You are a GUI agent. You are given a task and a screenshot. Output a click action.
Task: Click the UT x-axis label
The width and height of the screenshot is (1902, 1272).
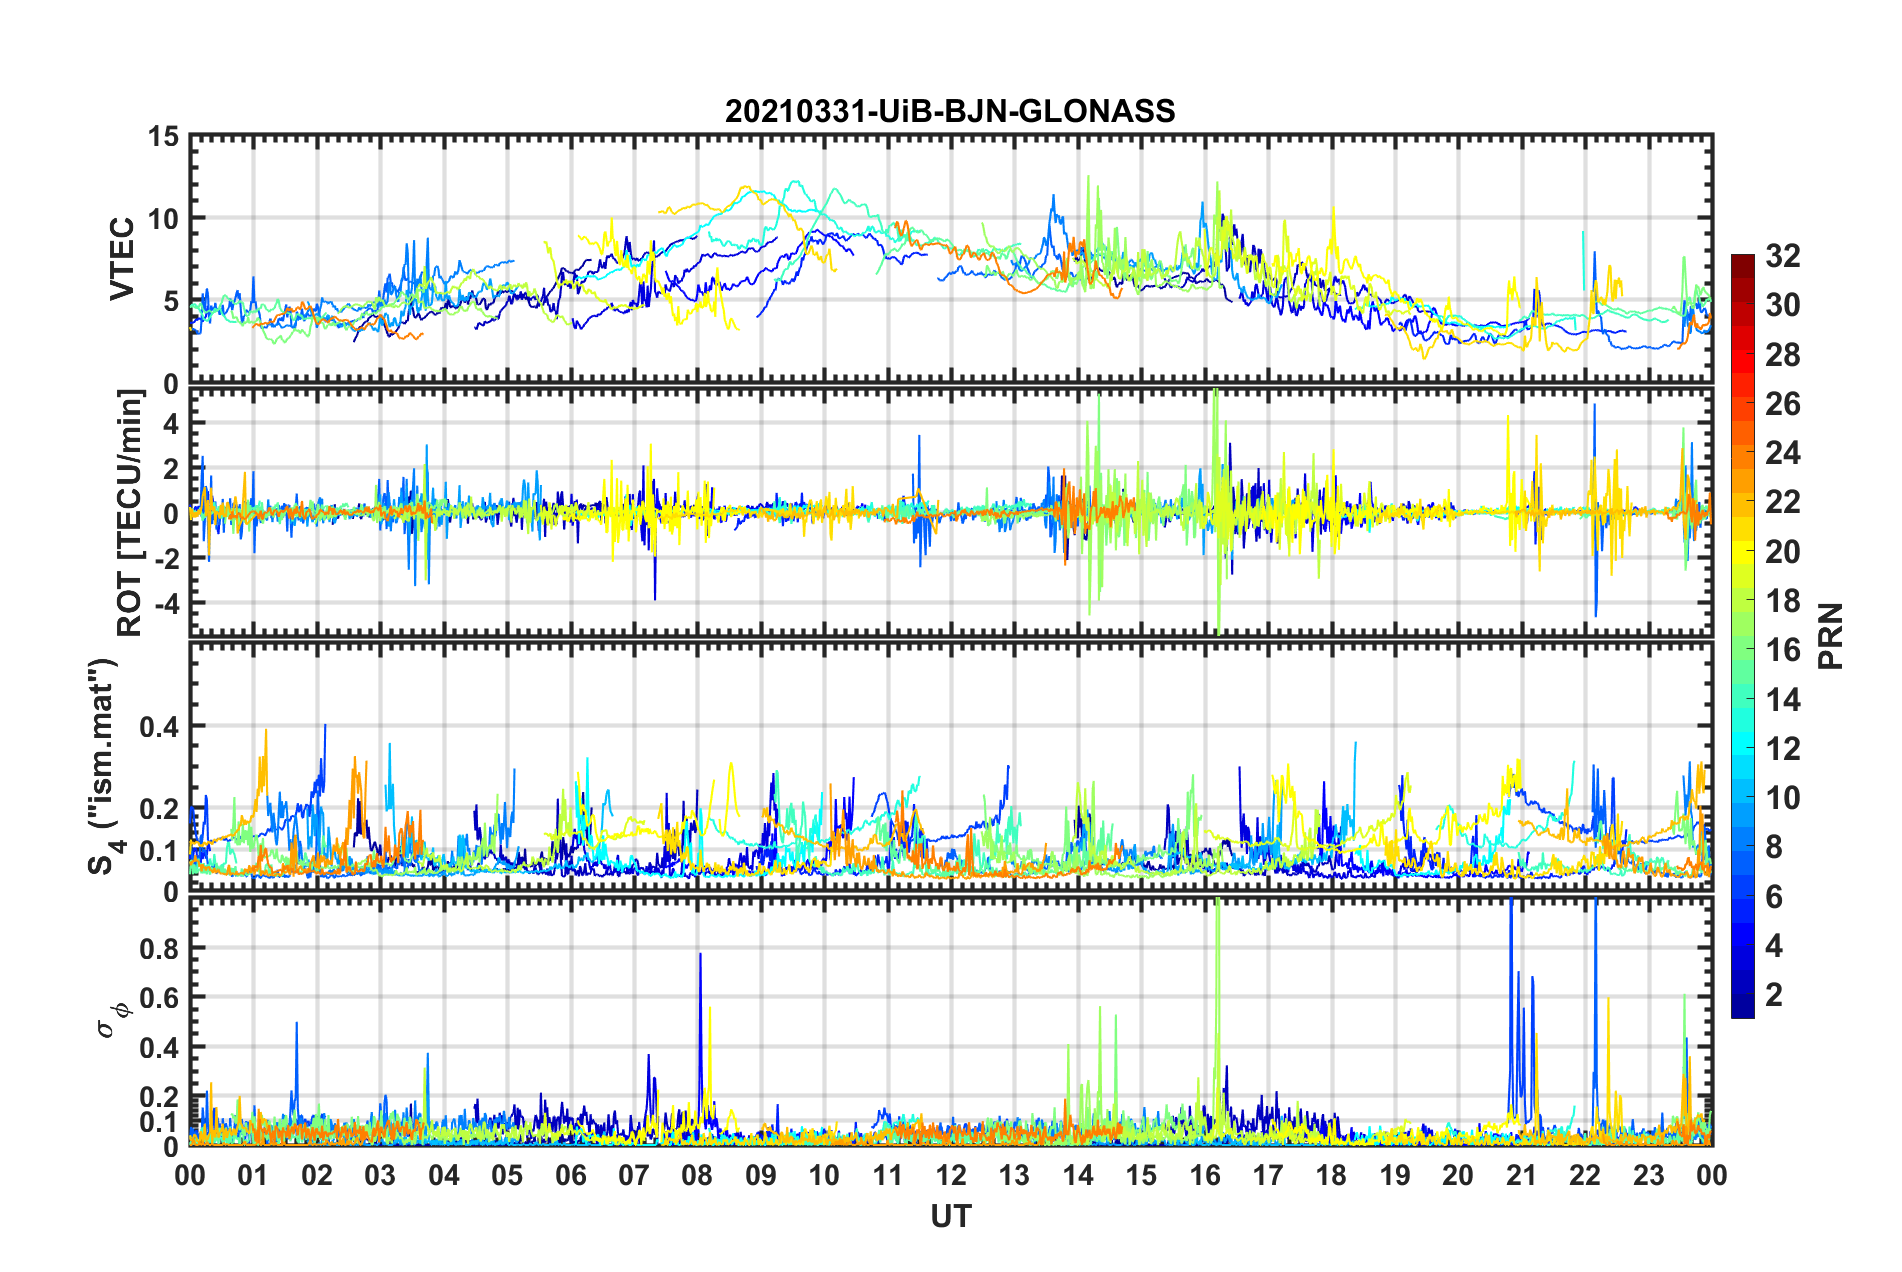coord(951,1216)
